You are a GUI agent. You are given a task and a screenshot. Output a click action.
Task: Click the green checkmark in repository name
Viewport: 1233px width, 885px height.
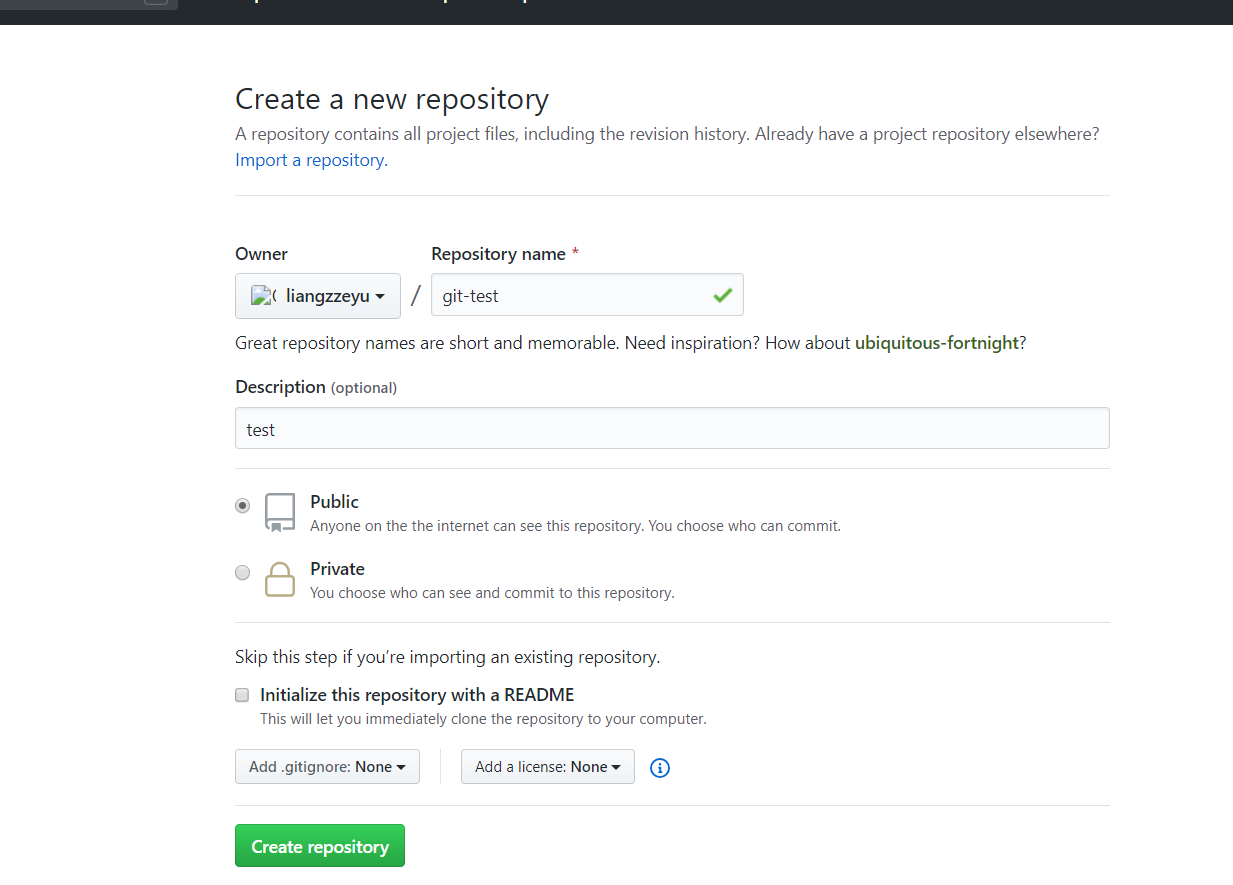tap(722, 295)
